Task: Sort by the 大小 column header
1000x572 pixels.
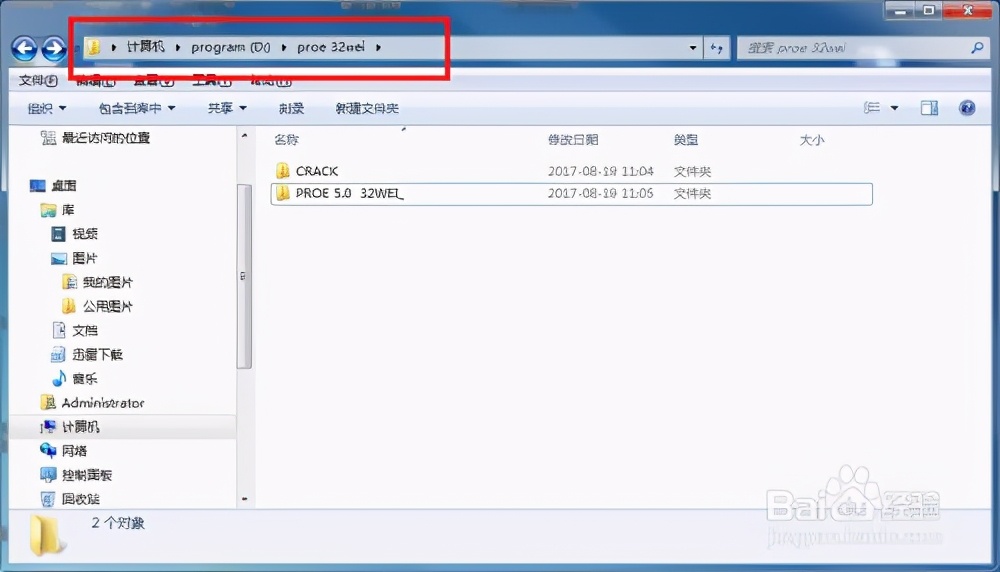Action: click(812, 140)
